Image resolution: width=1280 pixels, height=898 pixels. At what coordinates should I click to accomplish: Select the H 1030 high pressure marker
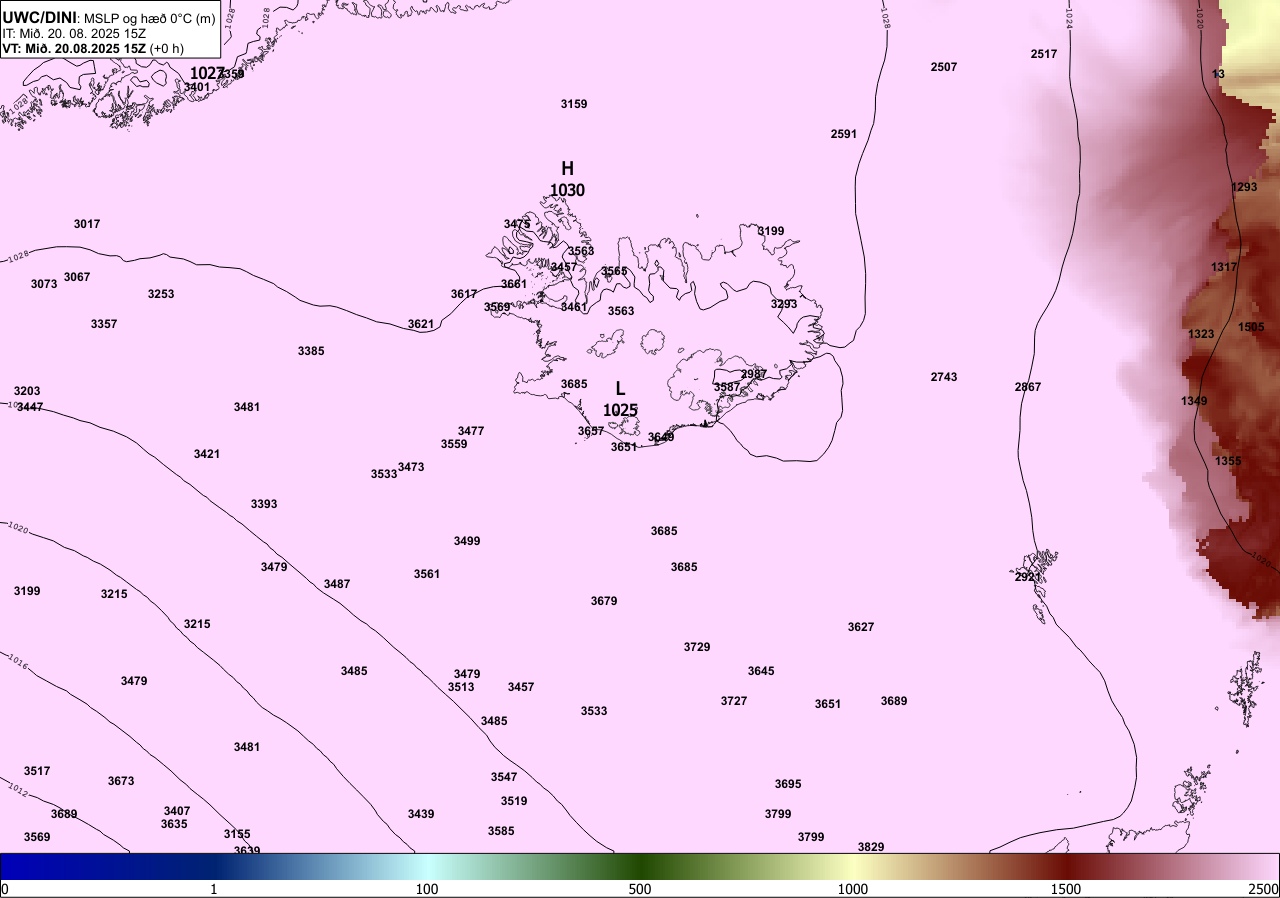point(567,179)
